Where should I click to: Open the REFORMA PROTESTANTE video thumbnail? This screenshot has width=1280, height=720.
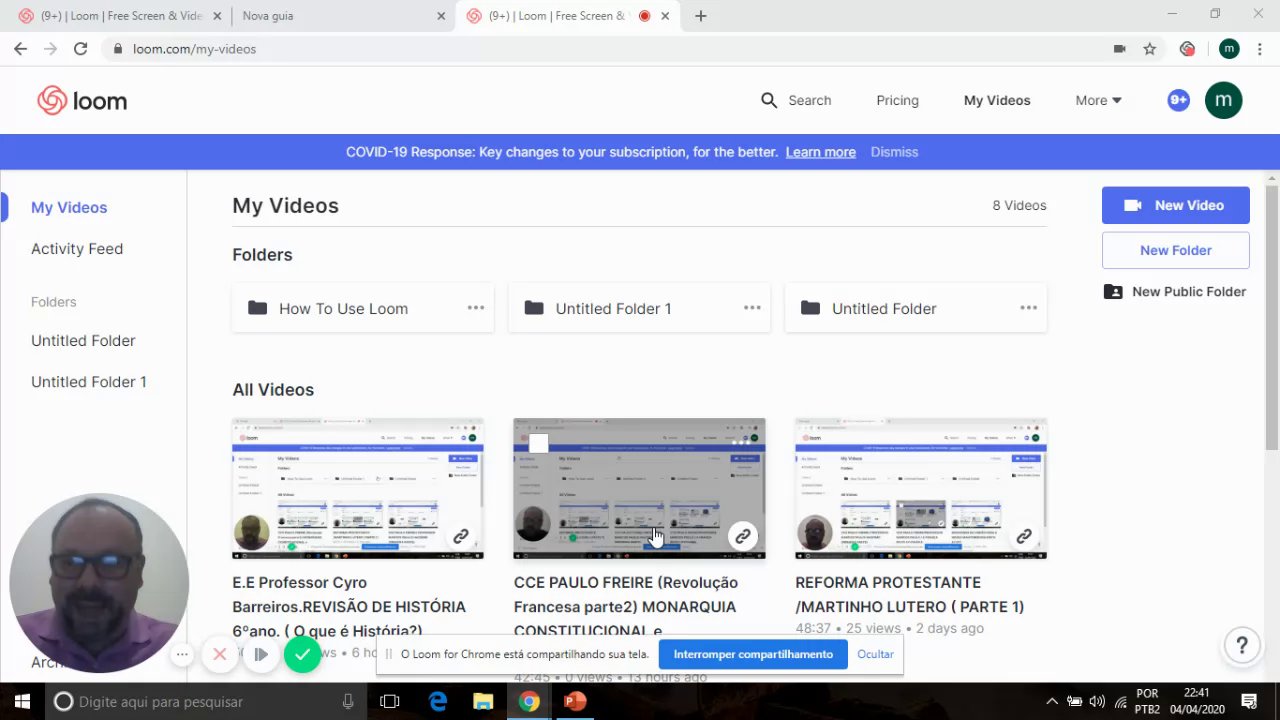[921, 489]
